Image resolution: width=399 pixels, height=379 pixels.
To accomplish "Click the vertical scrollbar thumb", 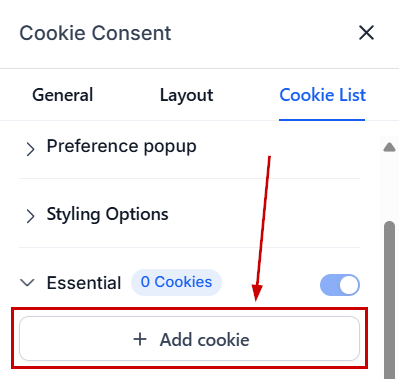I will click(x=389, y=300).
